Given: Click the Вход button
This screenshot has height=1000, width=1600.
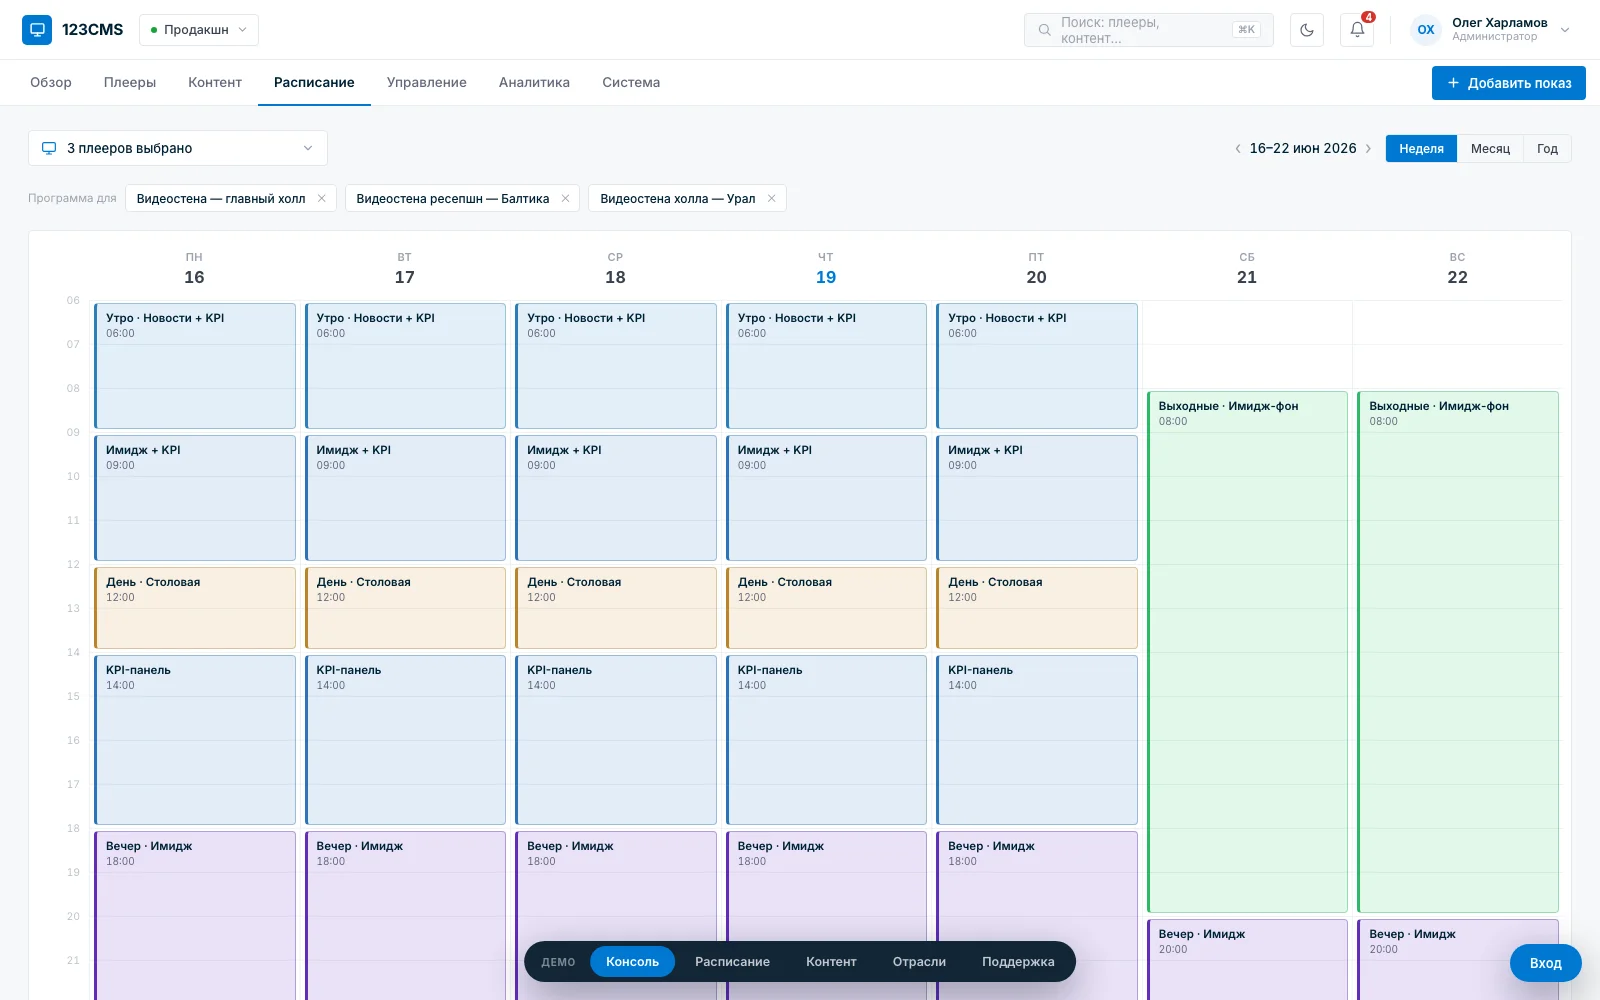Looking at the screenshot, I should (1546, 963).
